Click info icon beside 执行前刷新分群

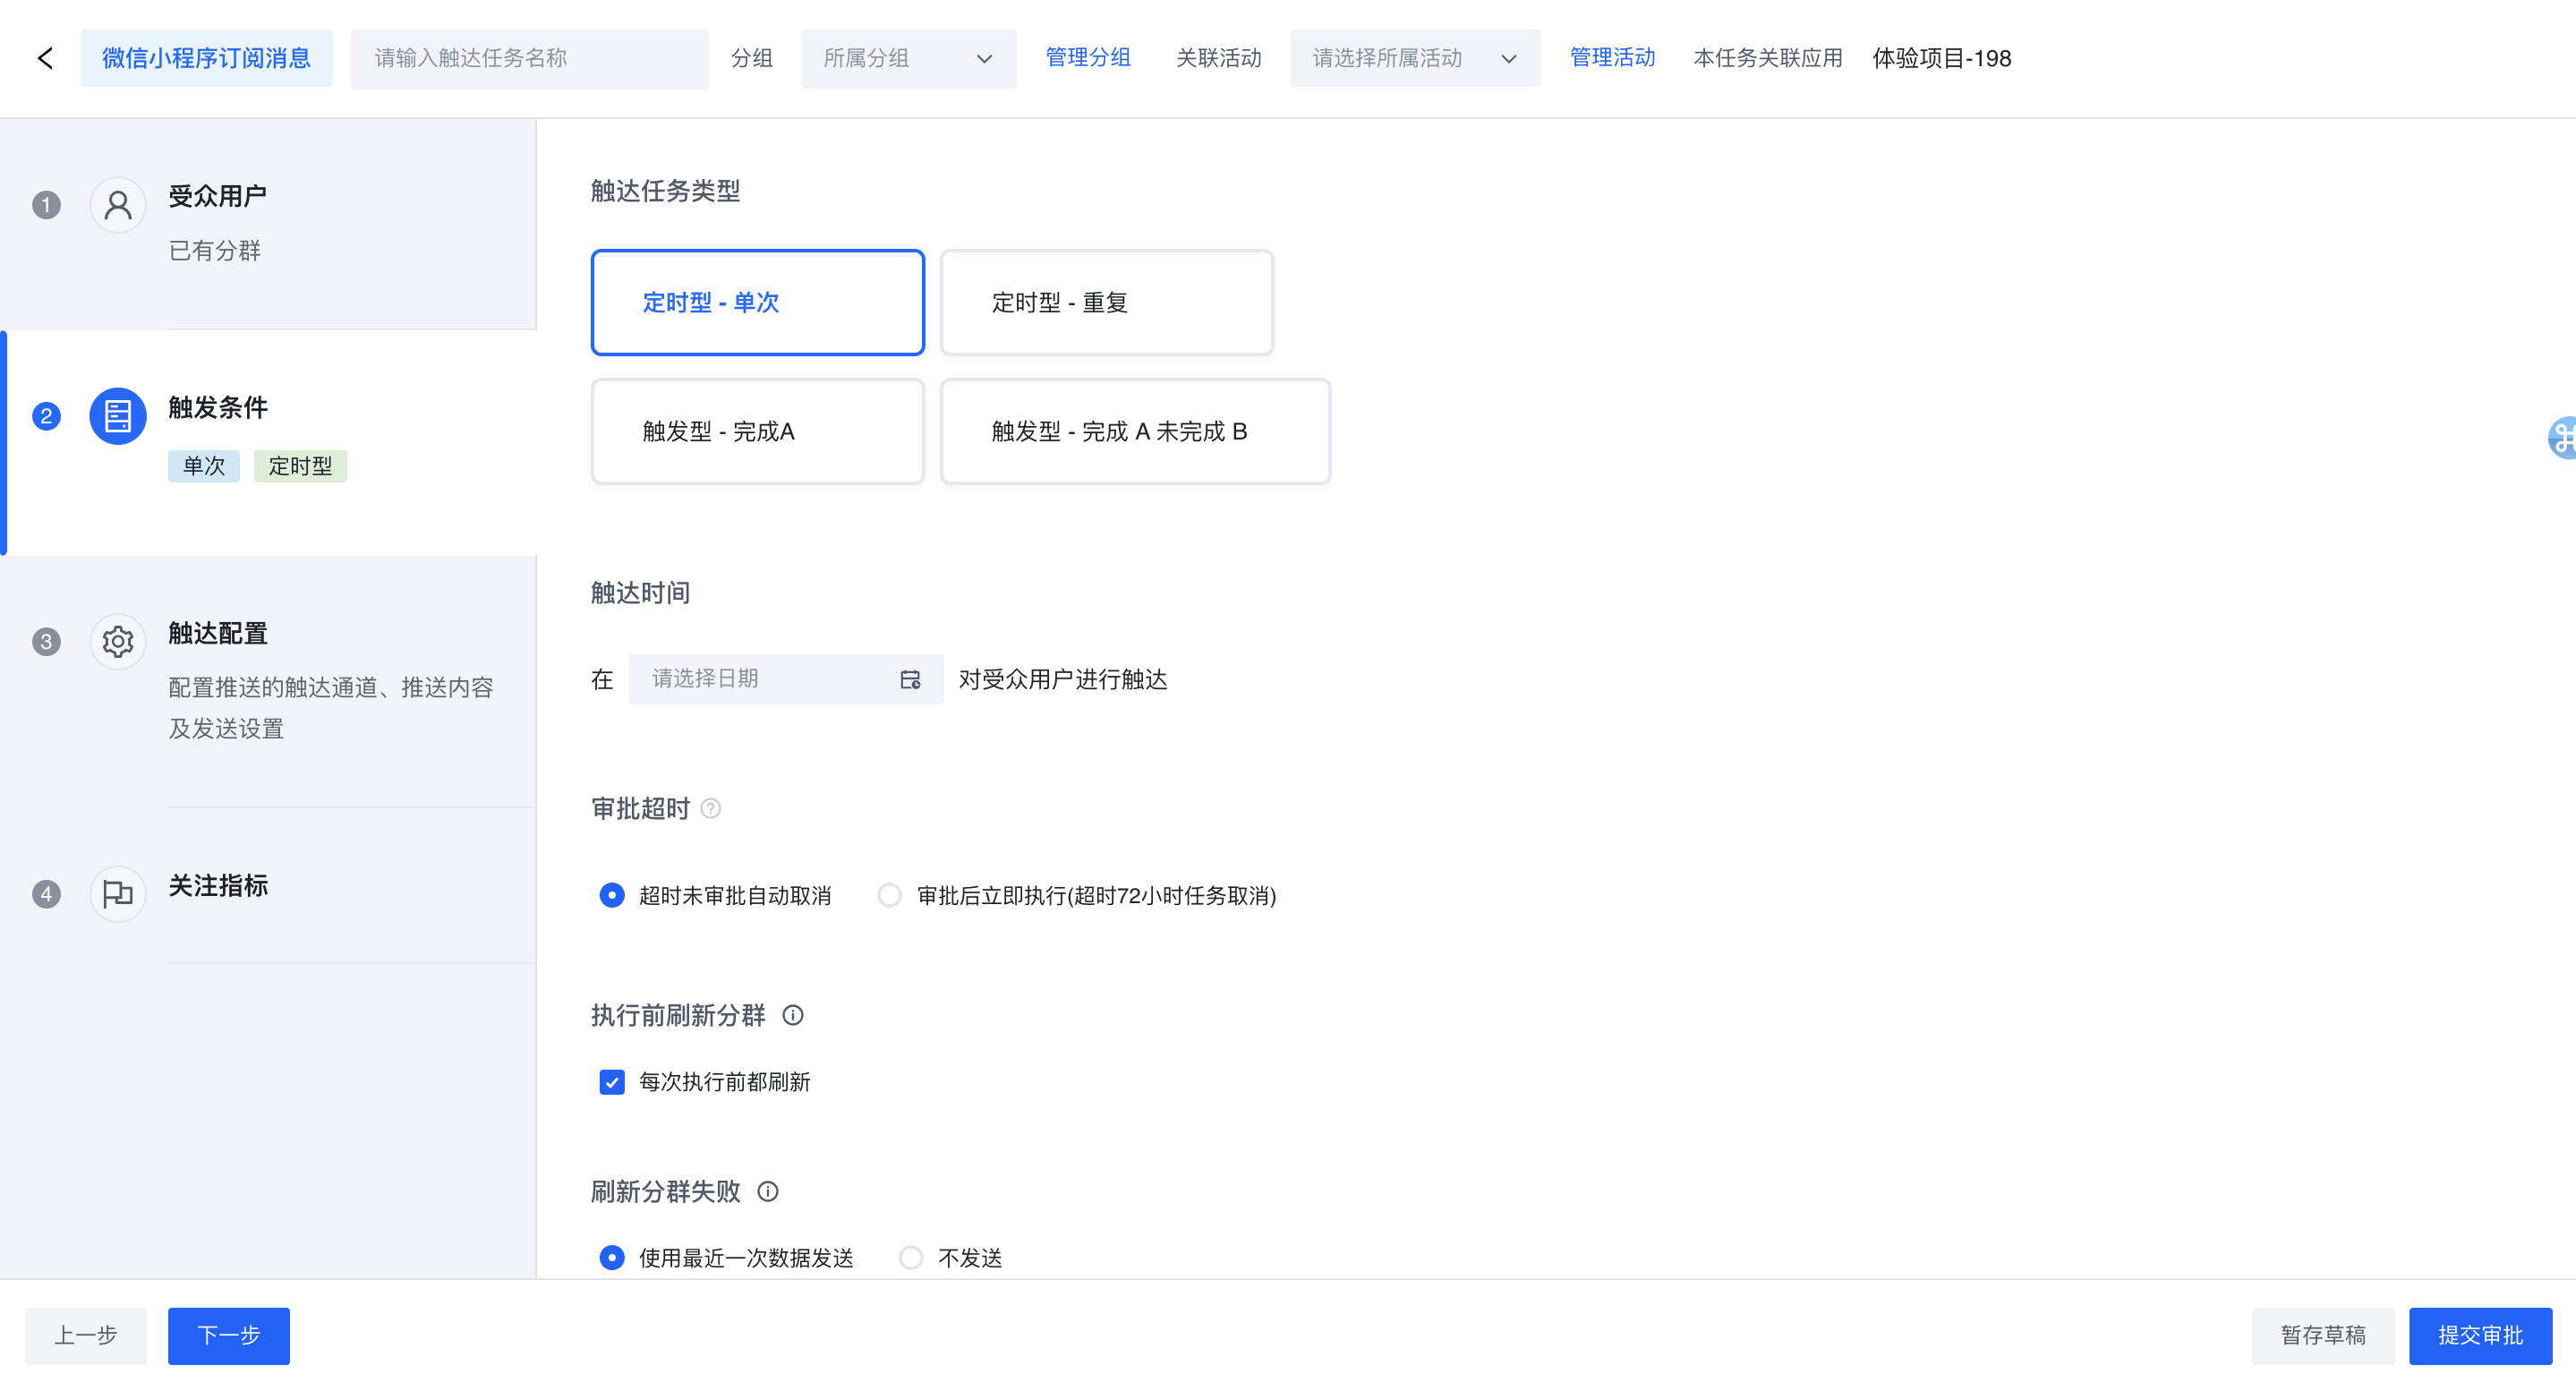793,1015
